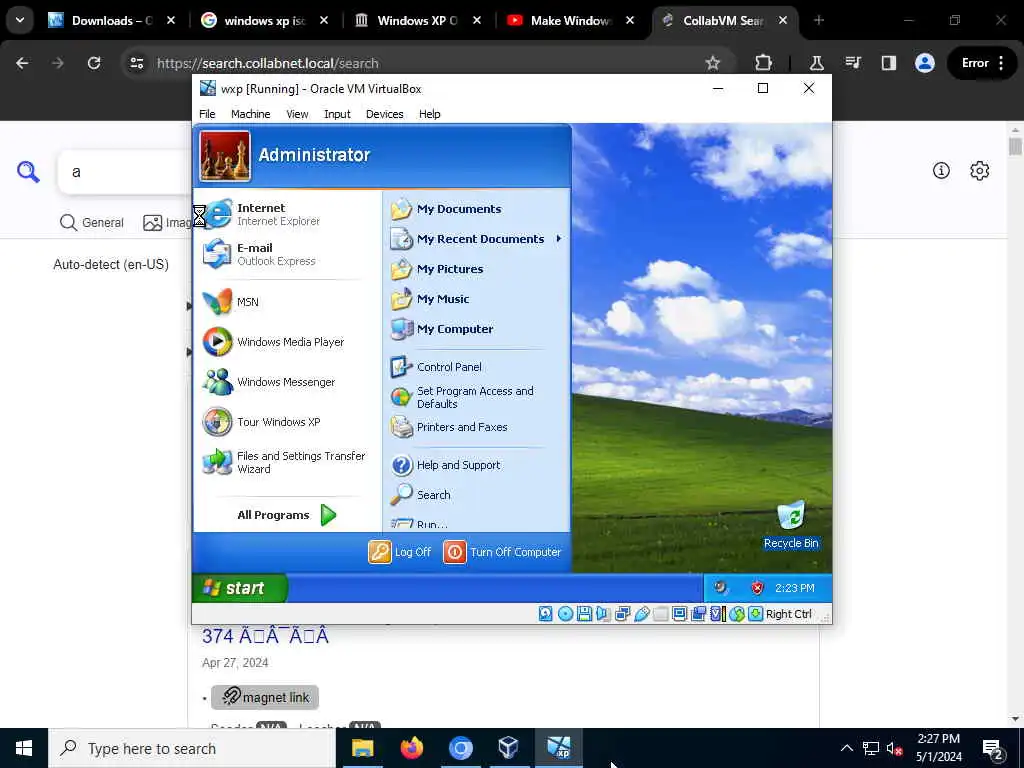The height and width of the screenshot is (768, 1024).
Task: Click Windows taskbar search box
Action: tap(192, 748)
